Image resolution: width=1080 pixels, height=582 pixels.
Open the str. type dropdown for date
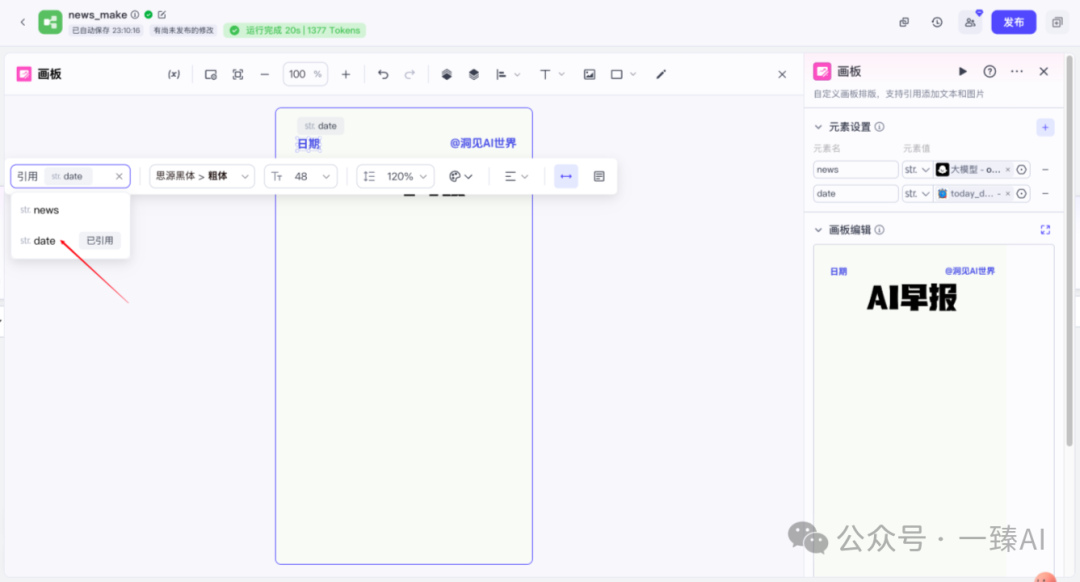[917, 194]
